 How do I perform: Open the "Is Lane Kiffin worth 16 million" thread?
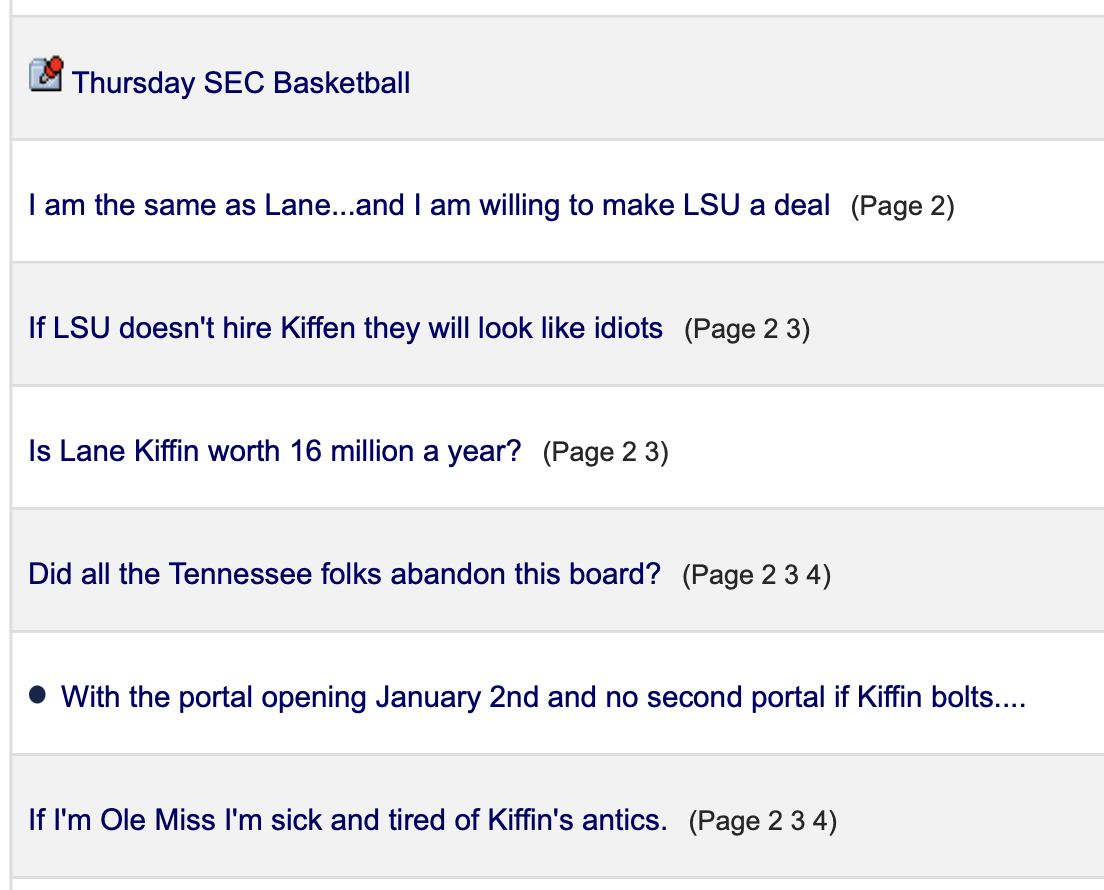pos(275,451)
